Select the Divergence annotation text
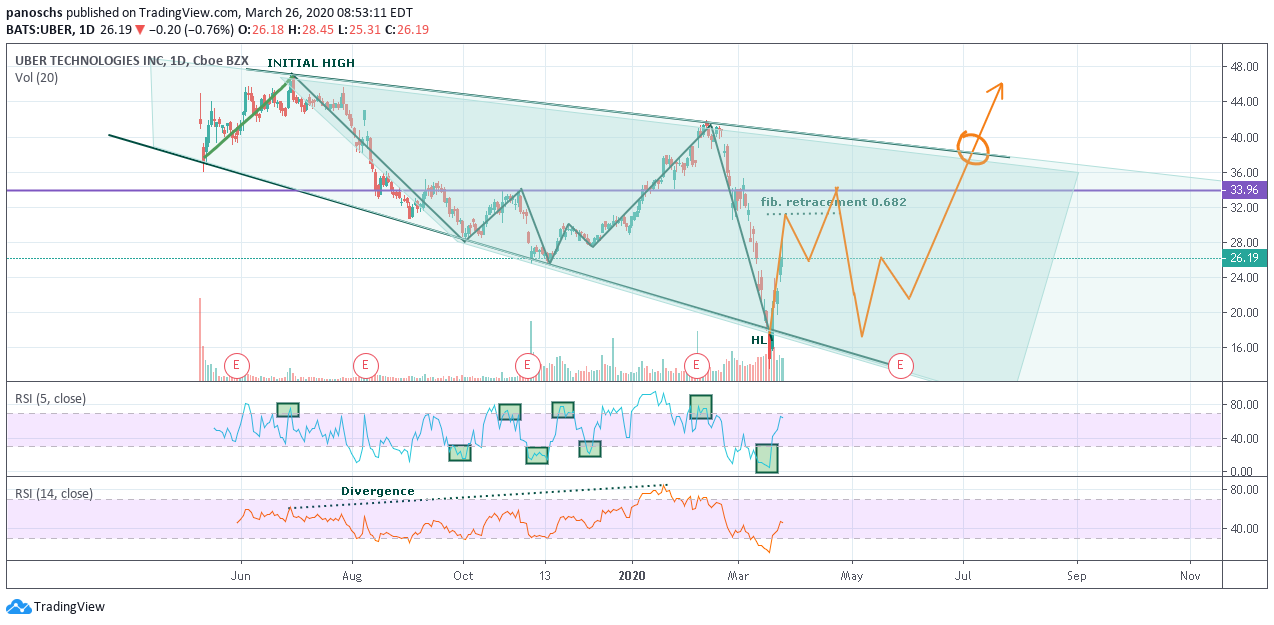The width and height of the screenshot is (1274, 625). click(377, 492)
